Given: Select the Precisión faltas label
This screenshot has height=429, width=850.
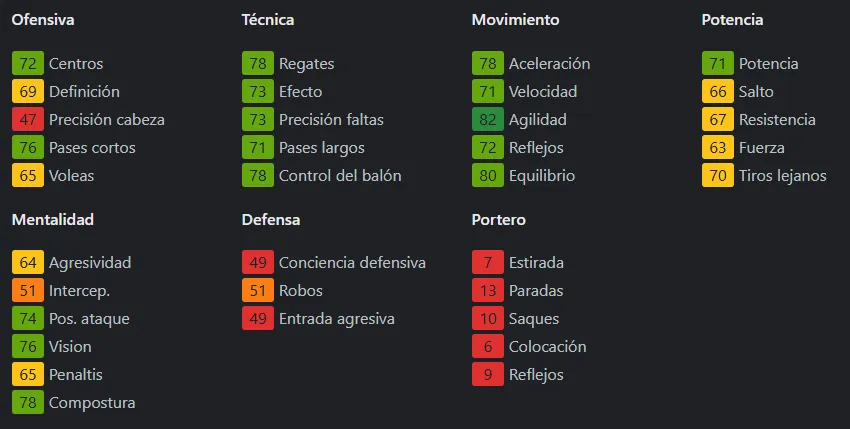Looking at the screenshot, I should pos(331,120).
